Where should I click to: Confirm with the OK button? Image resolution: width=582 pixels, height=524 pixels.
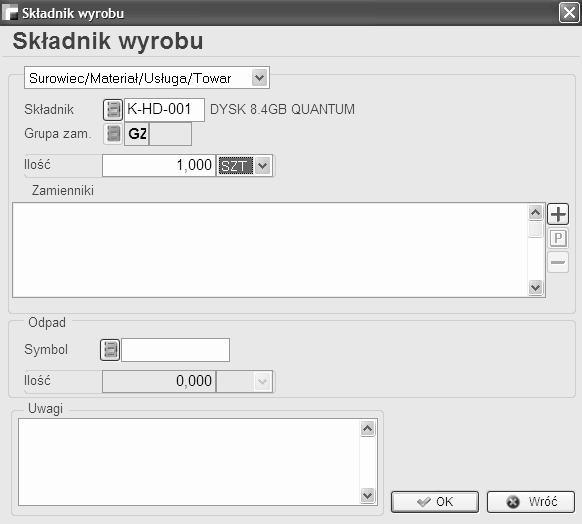click(x=435, y=502)
